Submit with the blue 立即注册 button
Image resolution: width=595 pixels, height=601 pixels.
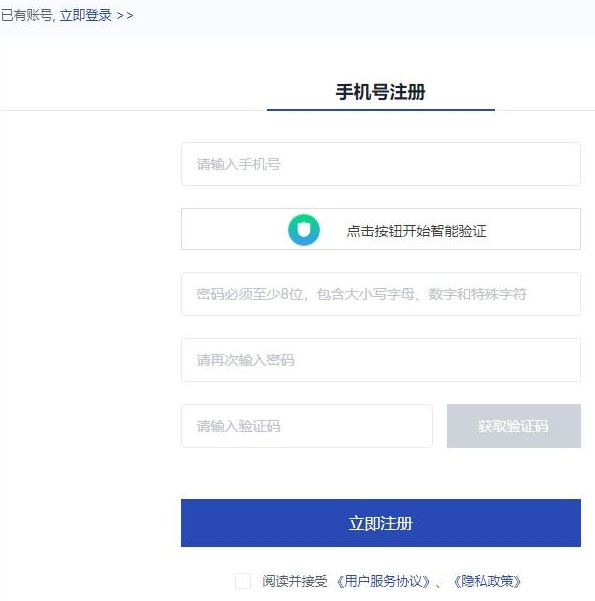(x=381, y=523)
